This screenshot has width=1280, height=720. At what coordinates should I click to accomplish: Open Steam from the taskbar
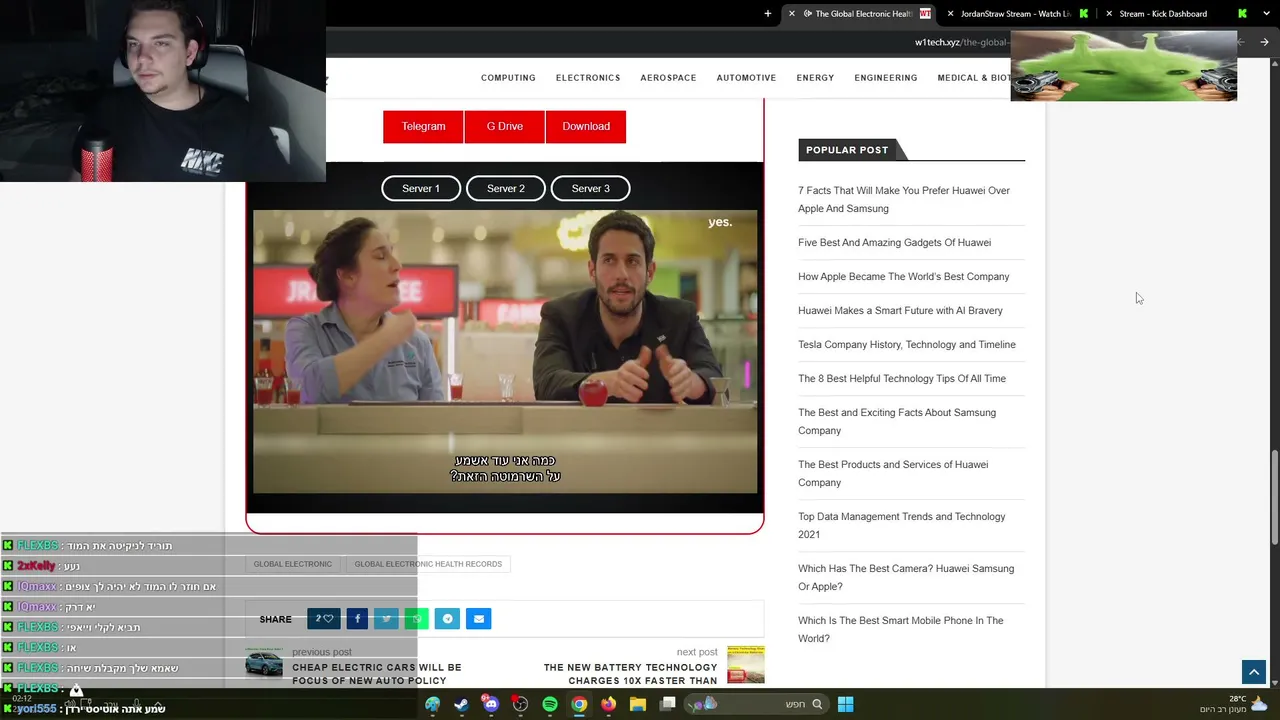click(x=461, y=704)
